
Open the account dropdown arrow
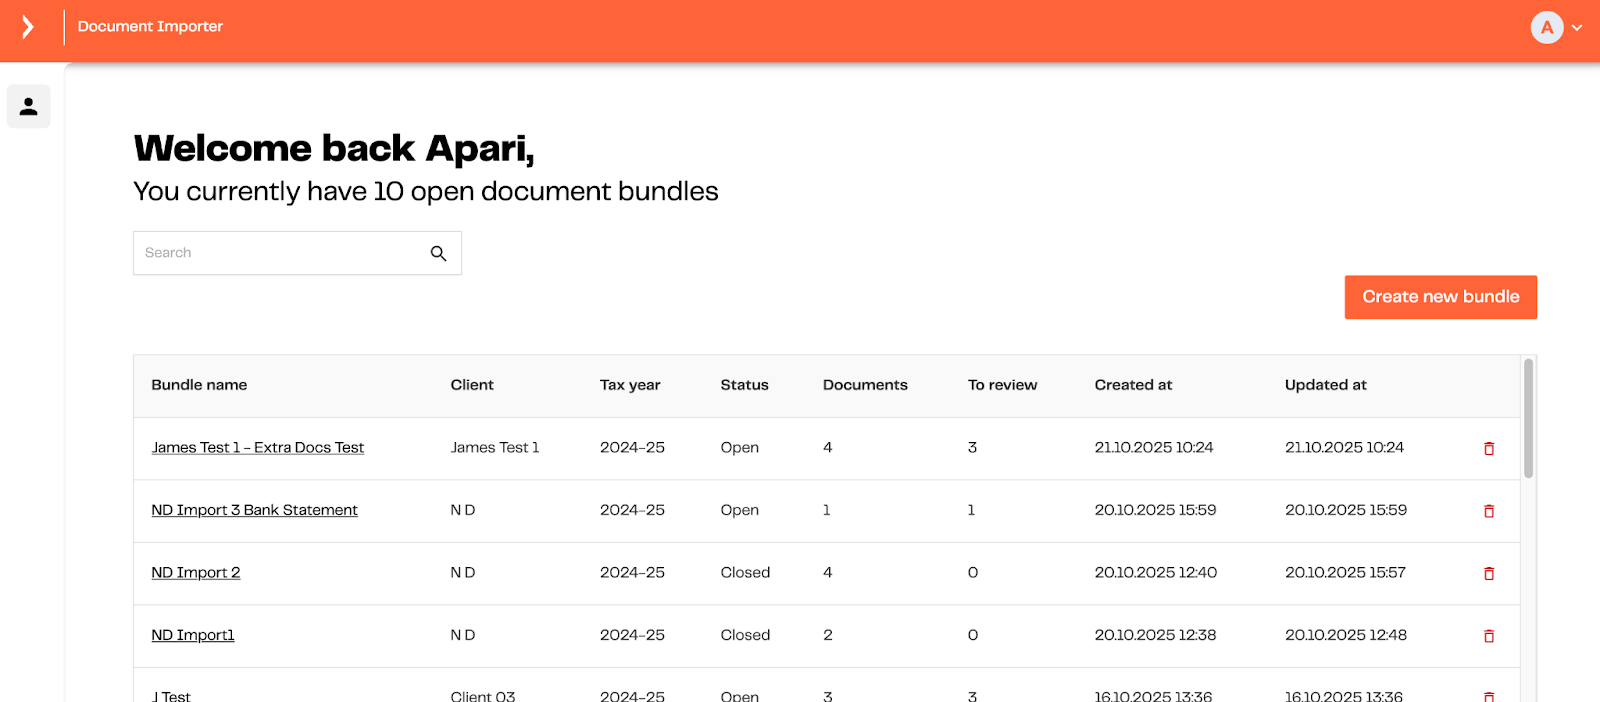(1577, 28)
